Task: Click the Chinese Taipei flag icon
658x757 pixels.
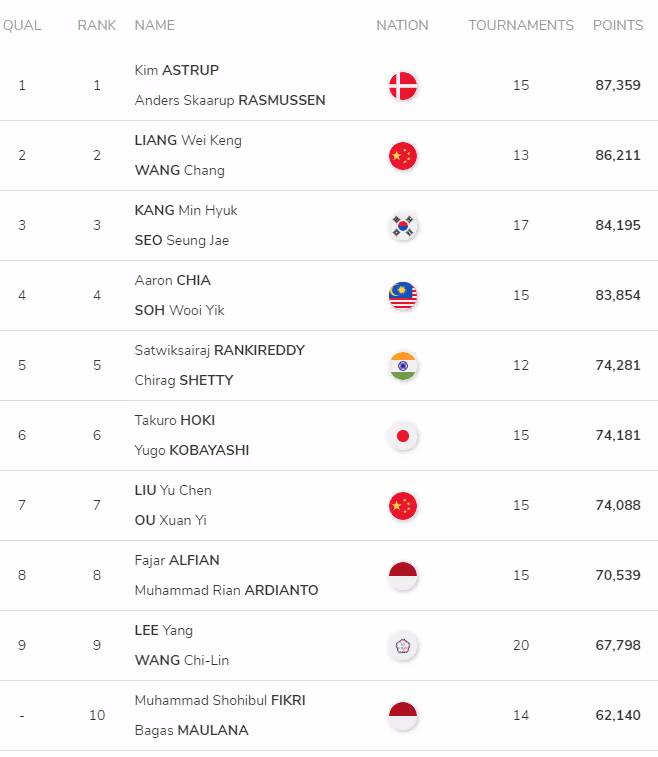Action: [403, 646]
